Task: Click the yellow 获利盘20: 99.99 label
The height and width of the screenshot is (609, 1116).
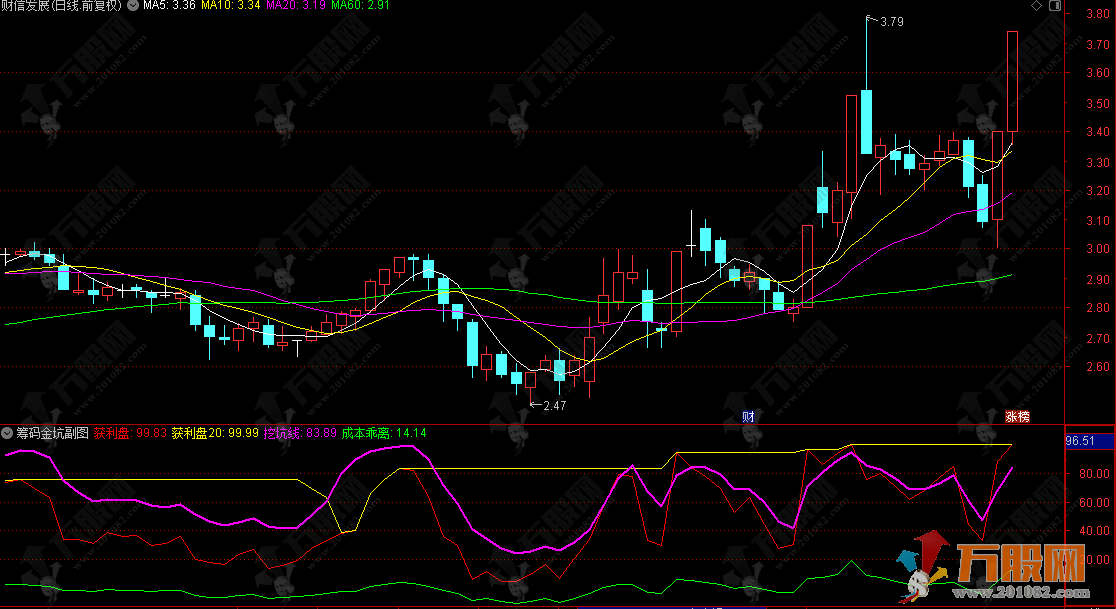Action: click(215, 433)
